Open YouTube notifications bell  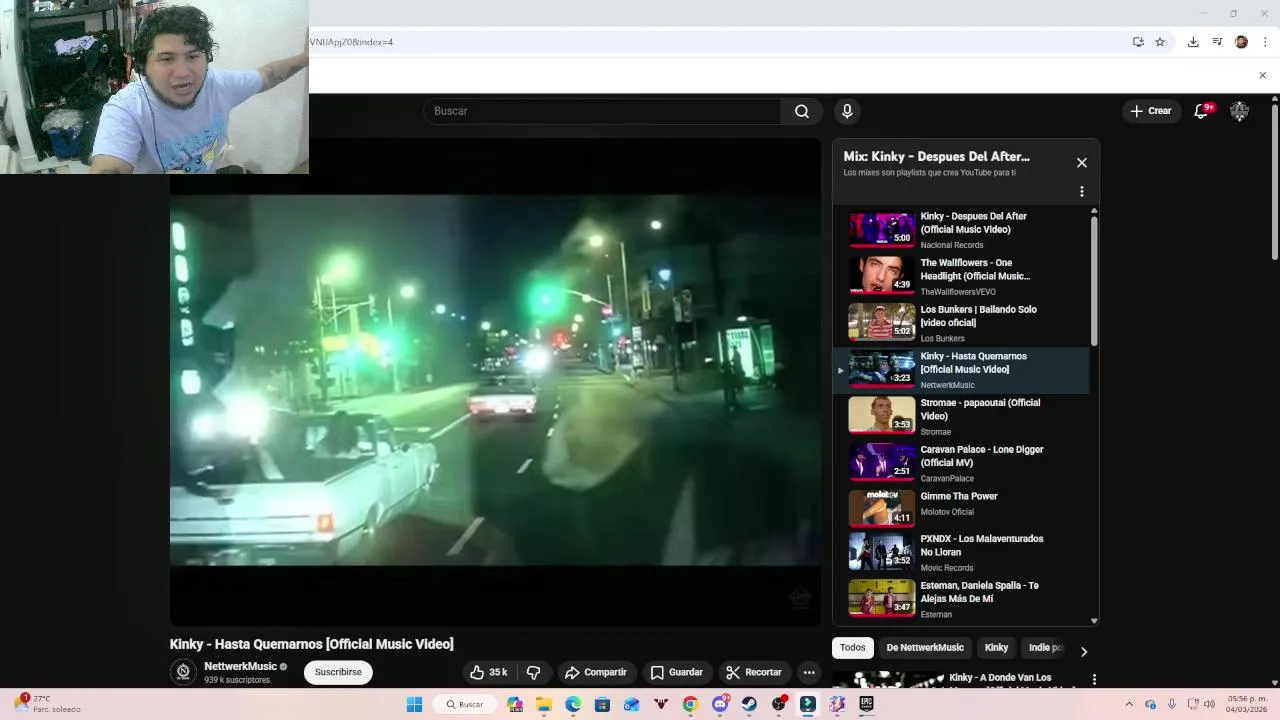[1202, 111]
